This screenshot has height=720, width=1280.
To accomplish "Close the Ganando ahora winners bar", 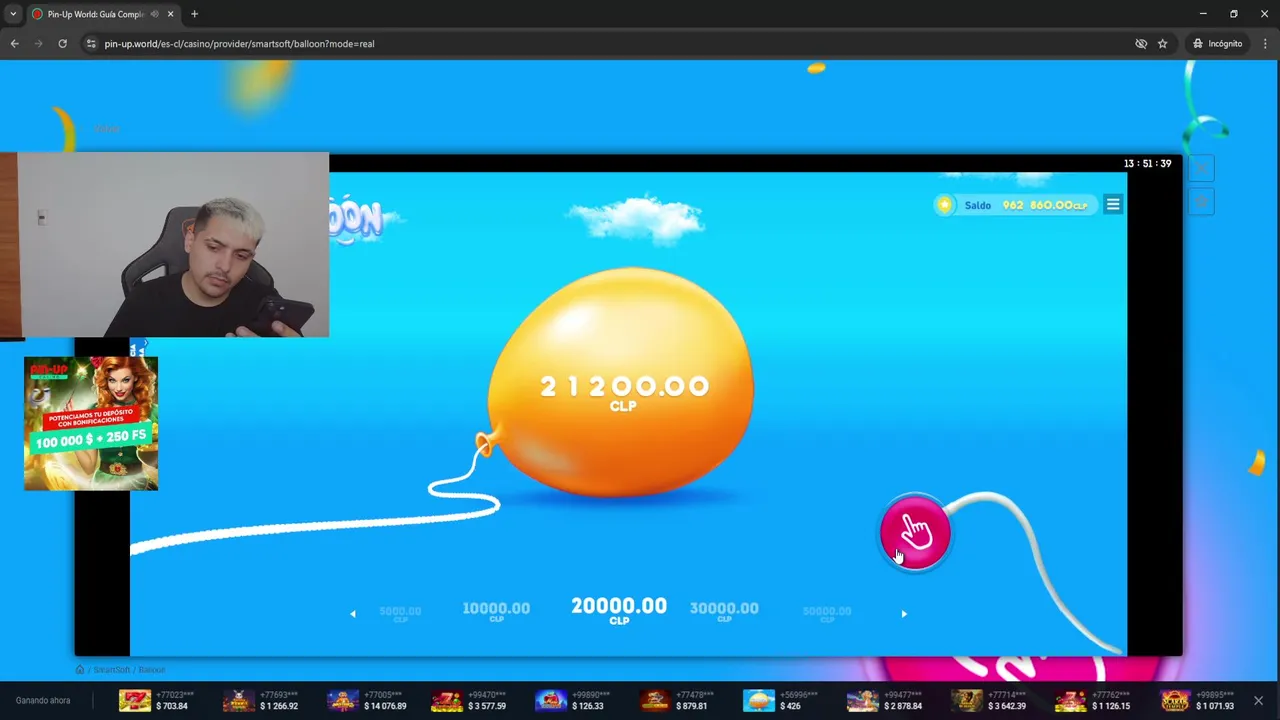I will [x=1258, y=700].
